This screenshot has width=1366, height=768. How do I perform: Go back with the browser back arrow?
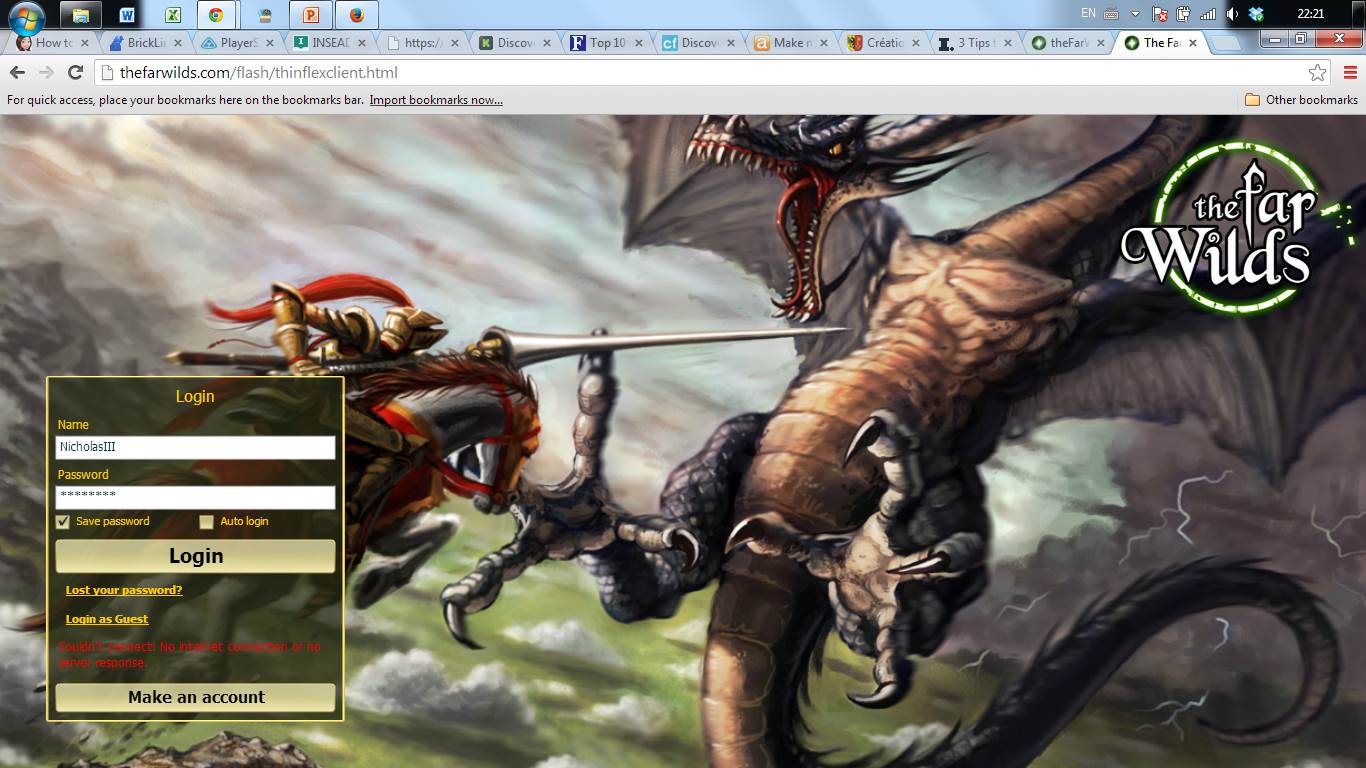(18, 72)
